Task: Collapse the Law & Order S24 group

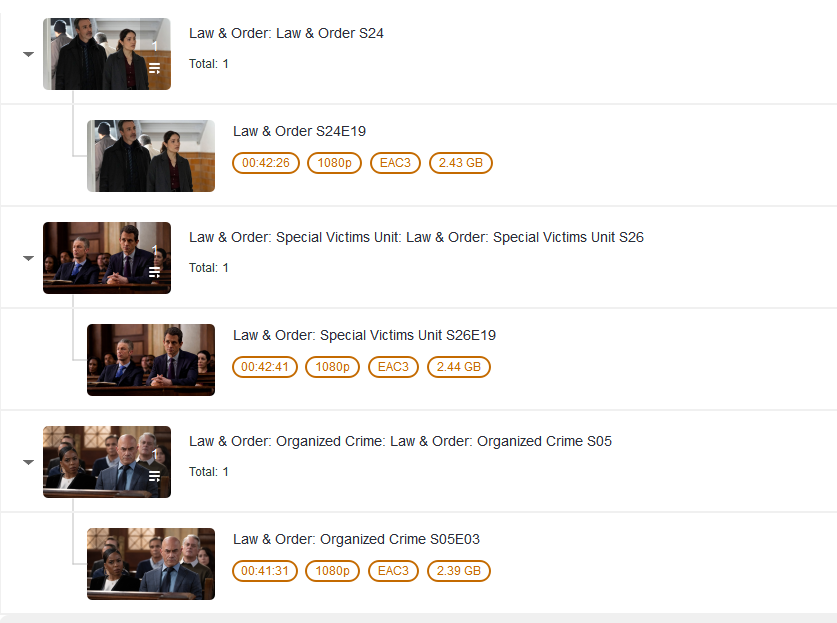Action: coord(28,55)
